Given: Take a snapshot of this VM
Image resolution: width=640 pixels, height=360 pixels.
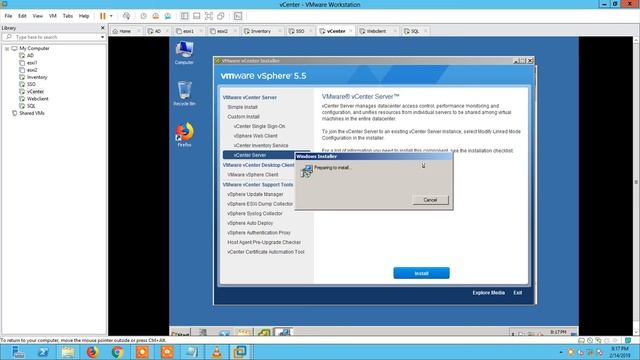Looking at the screenshot, I should point(144,16).
